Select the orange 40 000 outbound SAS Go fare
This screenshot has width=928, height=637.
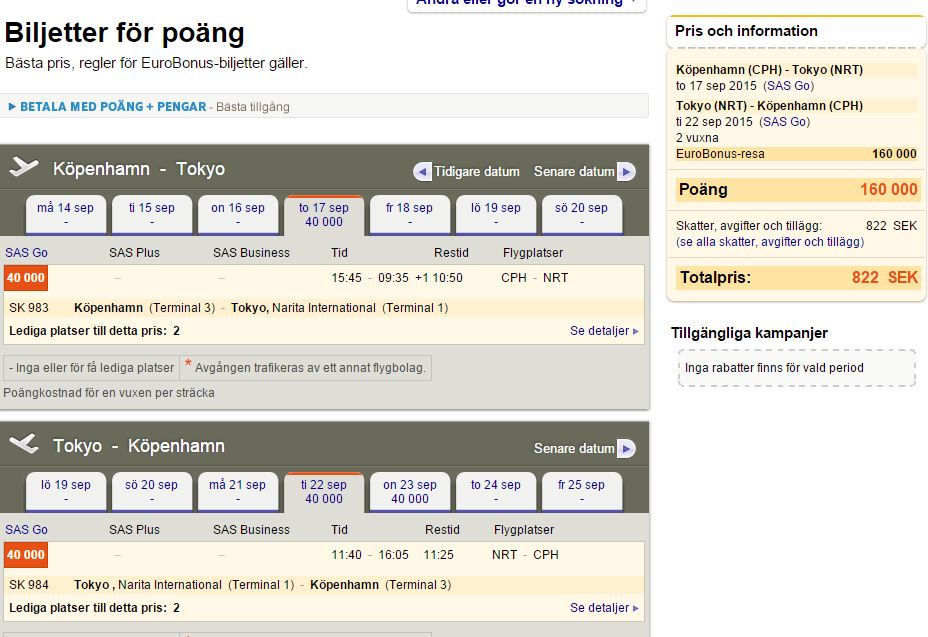26,277
